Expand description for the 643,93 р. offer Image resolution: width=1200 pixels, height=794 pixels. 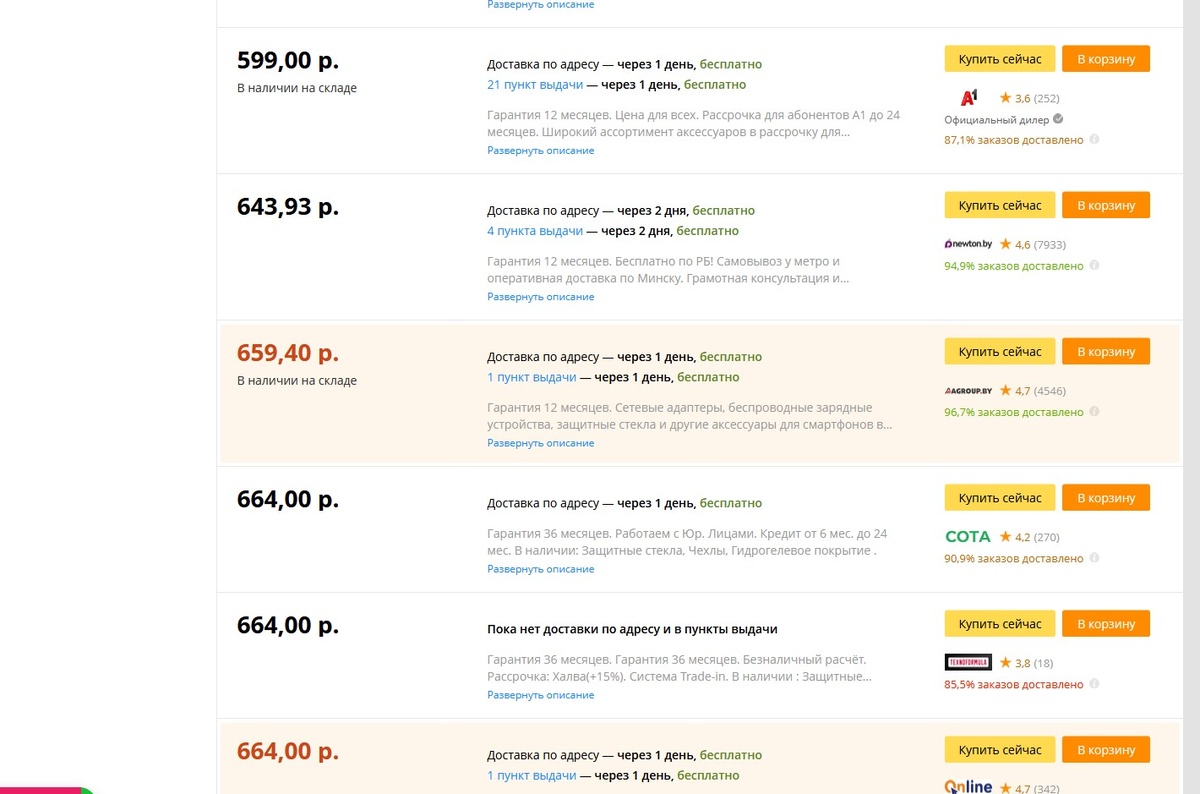(x=540, y=297)
